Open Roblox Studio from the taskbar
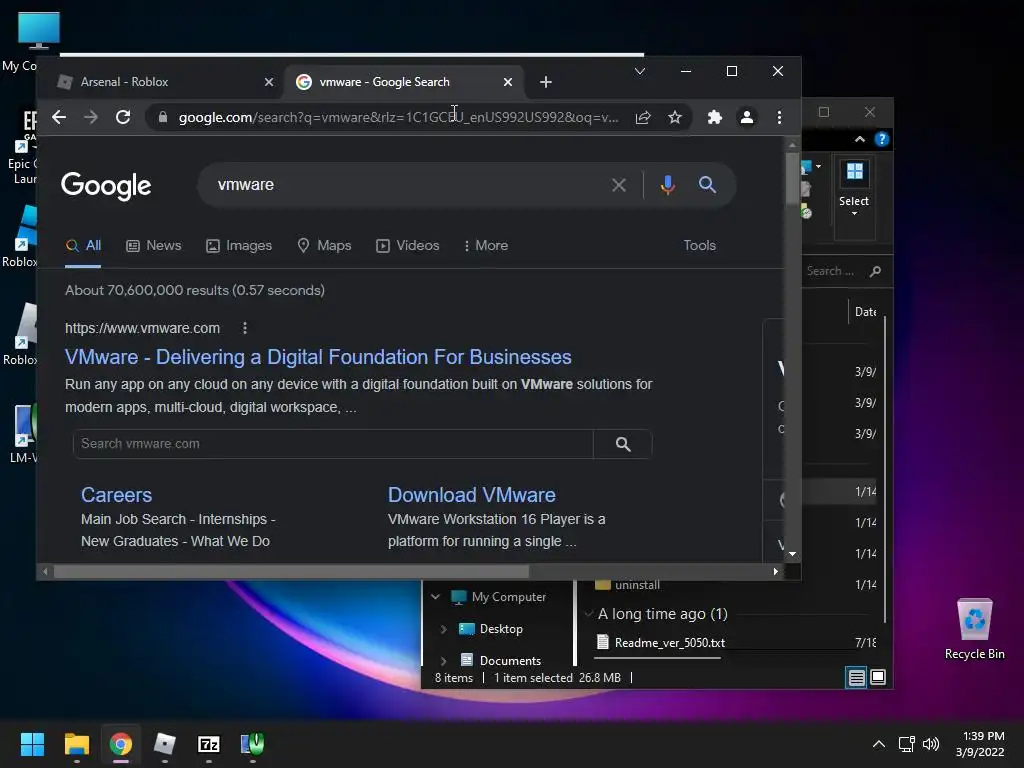 click(x=165, y=744)
